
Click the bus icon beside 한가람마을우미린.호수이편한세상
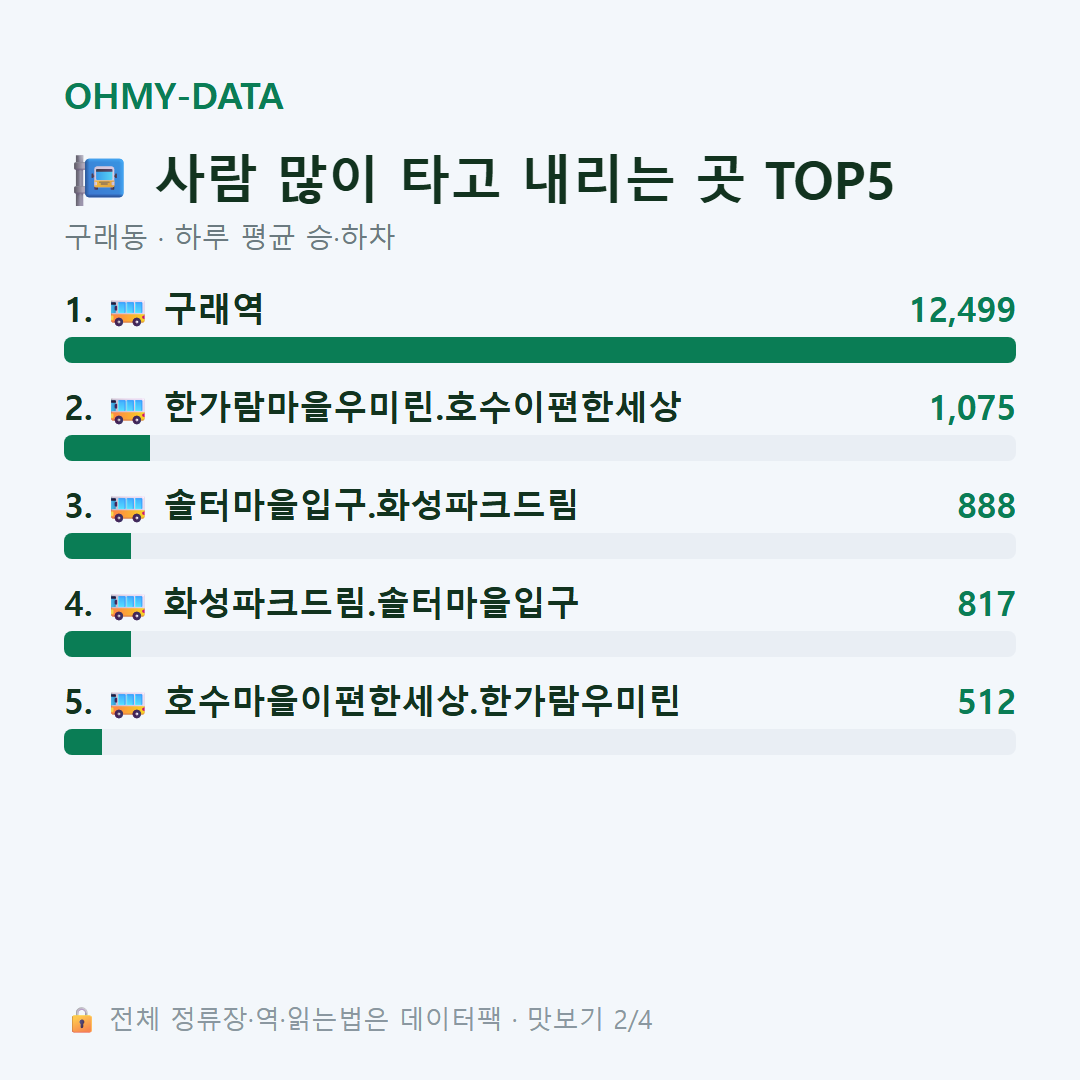[x=127, y=409]
